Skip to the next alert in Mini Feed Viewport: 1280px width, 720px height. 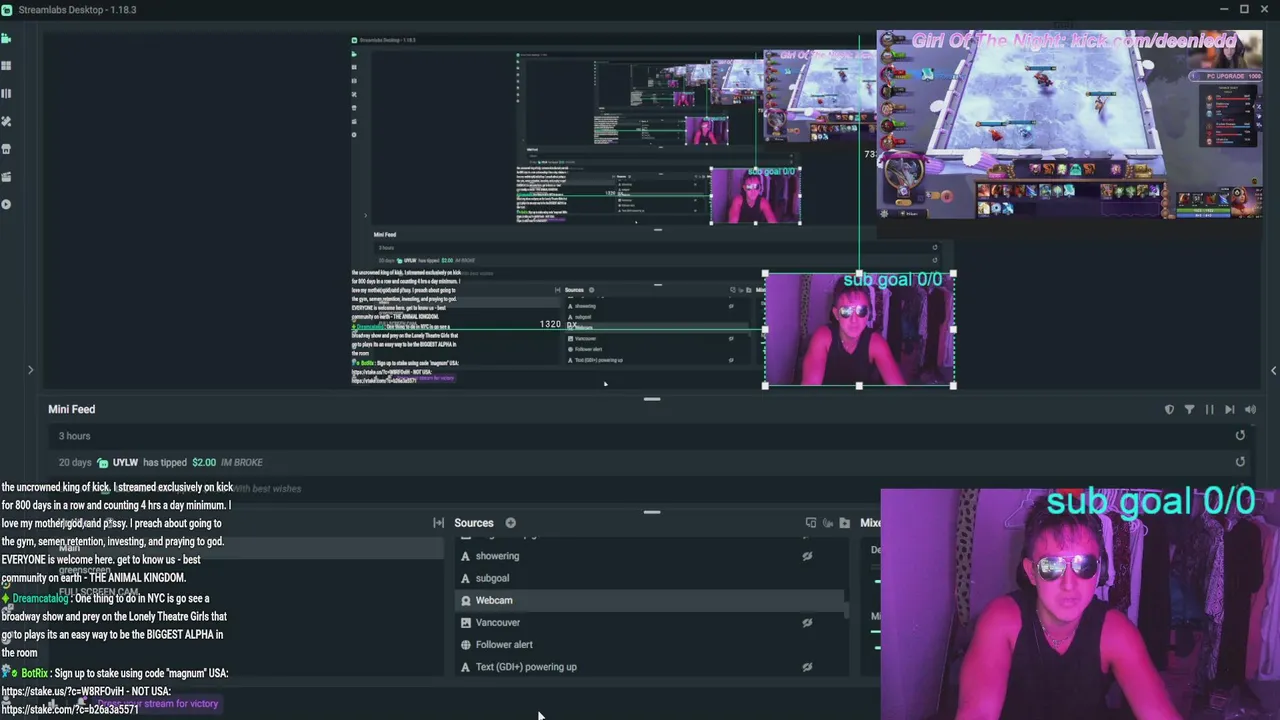coord(1229,409)
